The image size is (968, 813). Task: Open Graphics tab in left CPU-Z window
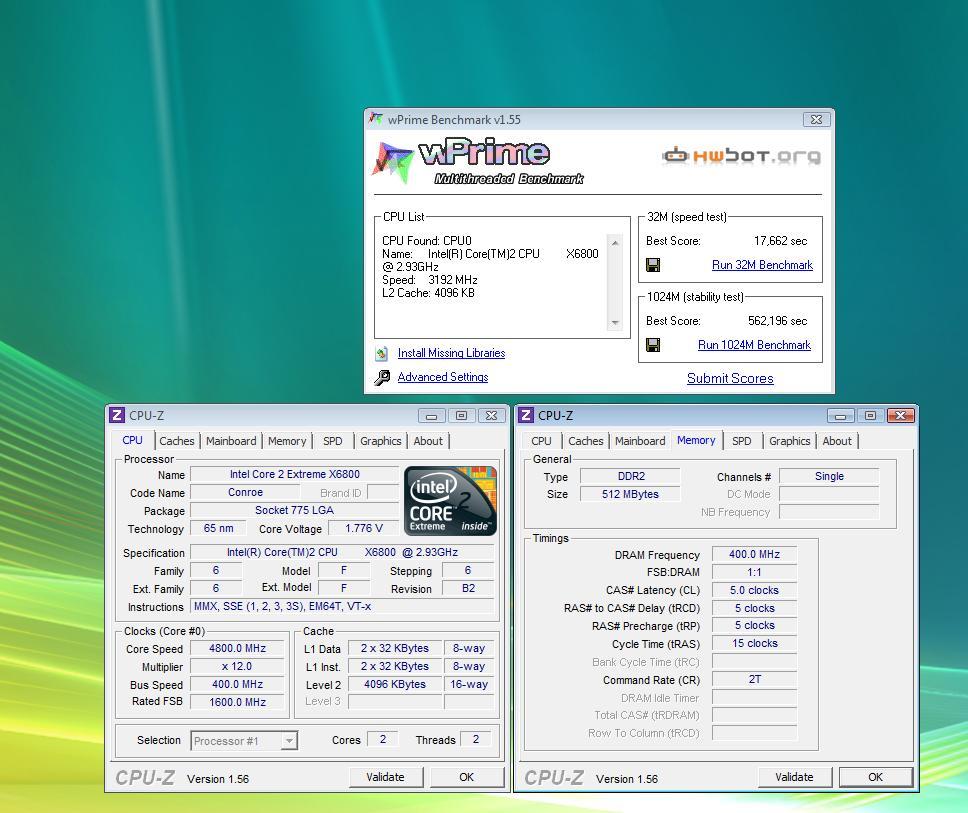click(x=380, y=441)
